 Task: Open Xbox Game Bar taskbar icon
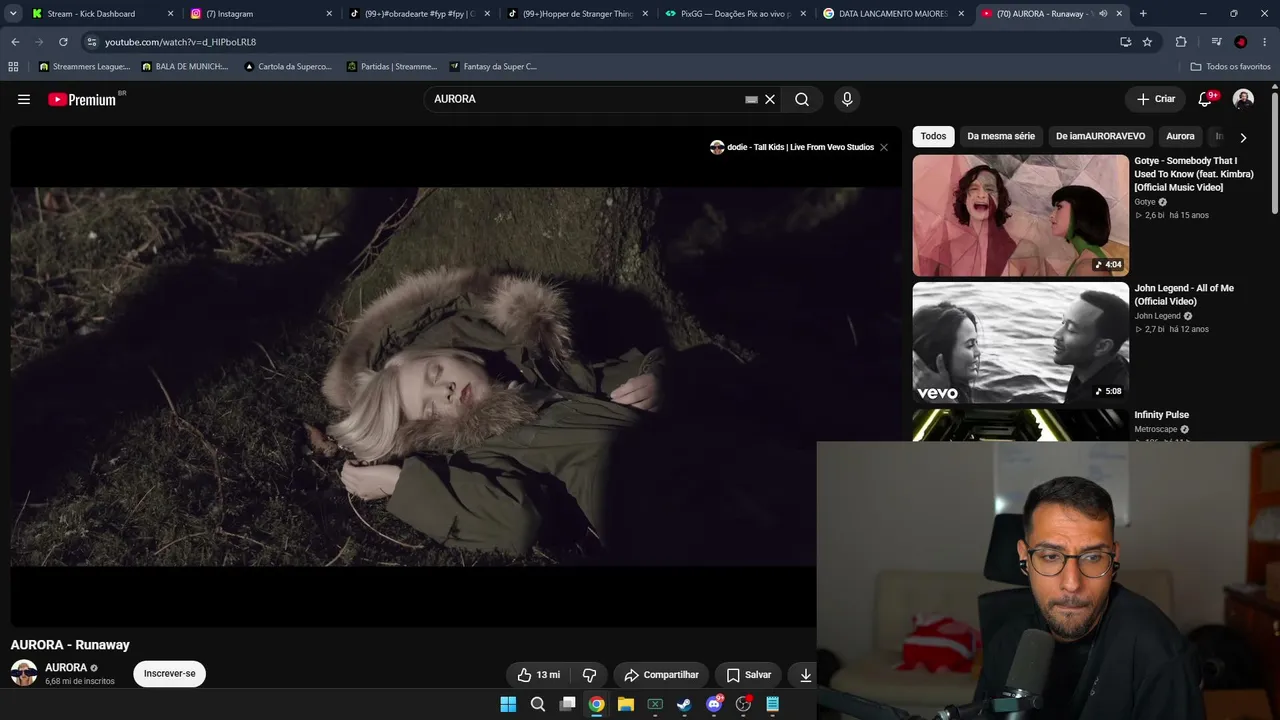[x=655, y=704]
